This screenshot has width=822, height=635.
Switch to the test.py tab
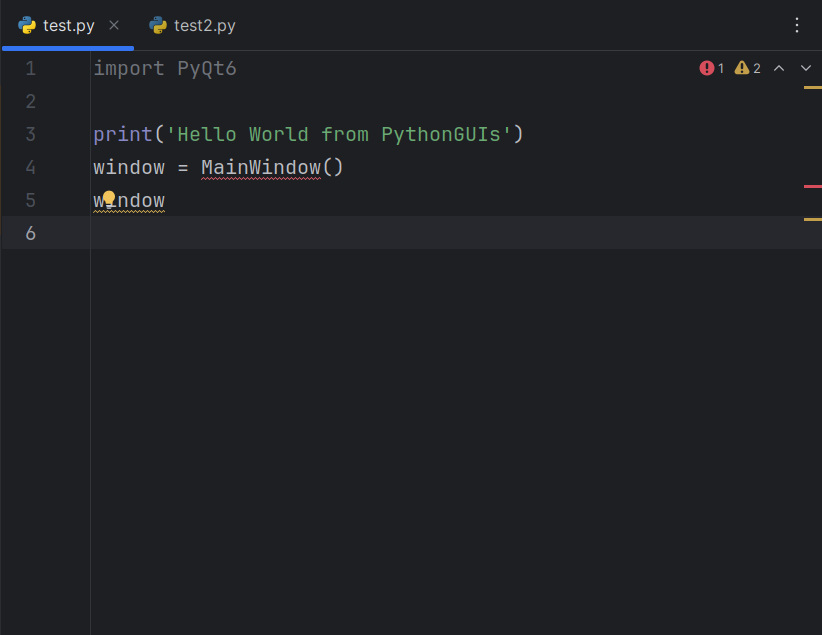click(68, 25)
